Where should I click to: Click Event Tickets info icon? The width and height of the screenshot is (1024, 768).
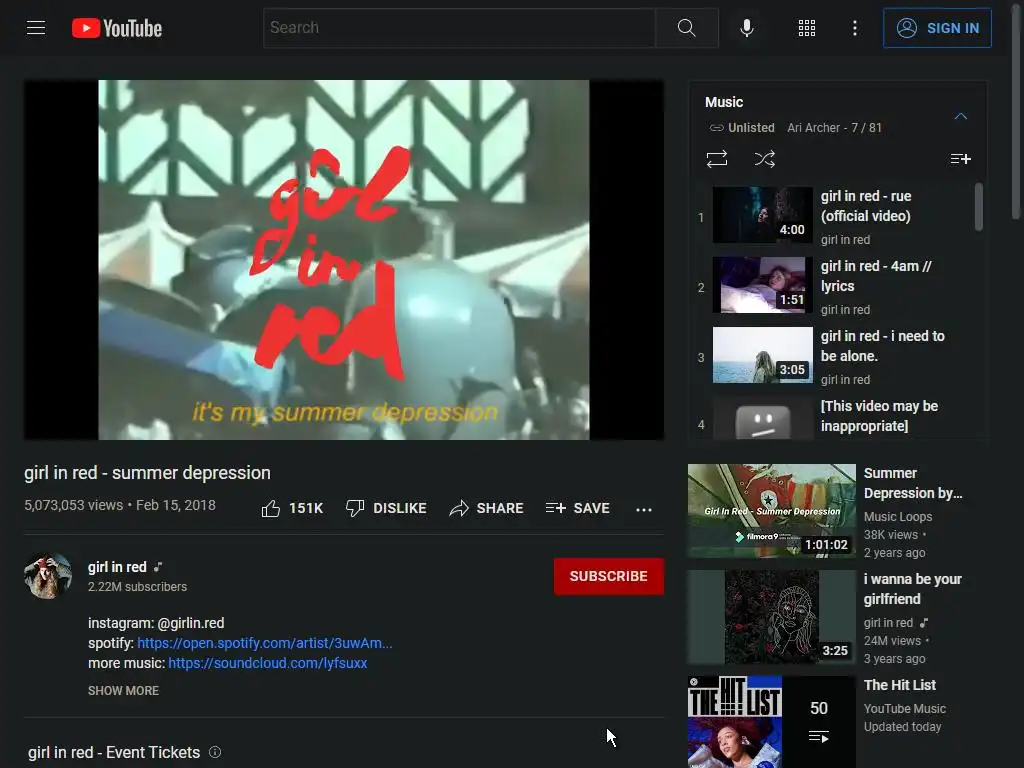tap(215, 752)
